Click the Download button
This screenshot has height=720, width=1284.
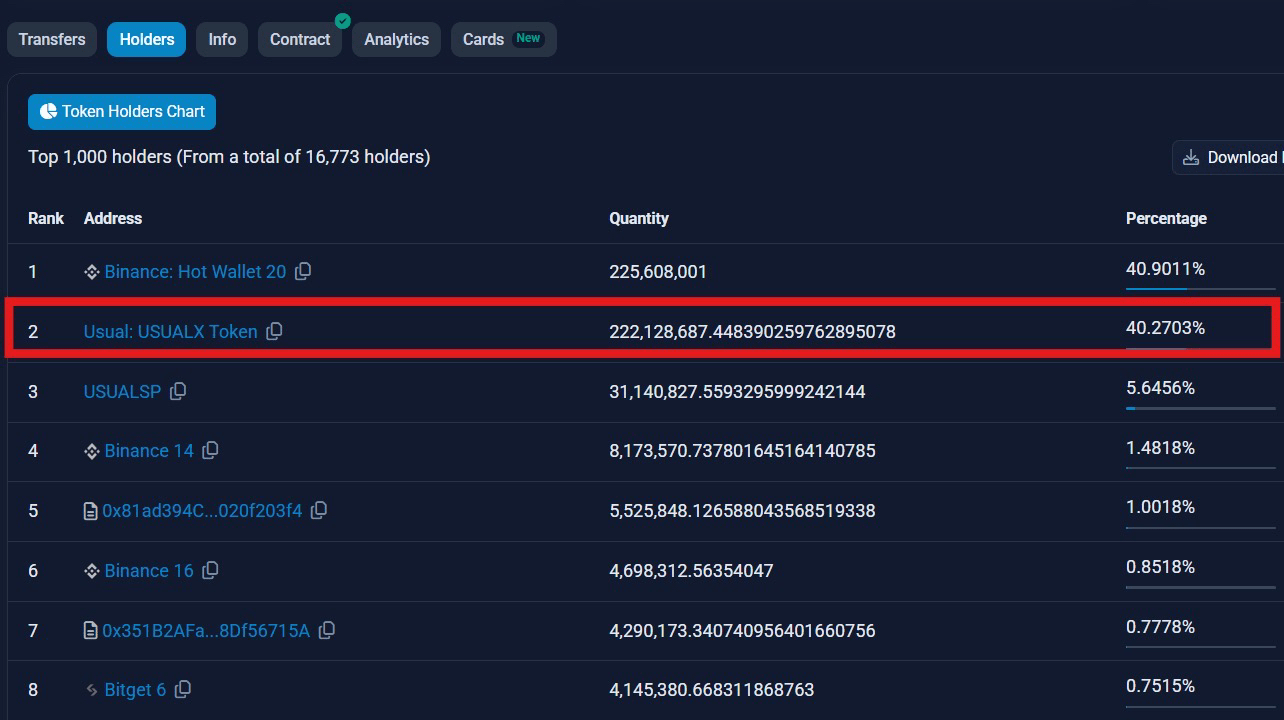tap(1229, 157)
